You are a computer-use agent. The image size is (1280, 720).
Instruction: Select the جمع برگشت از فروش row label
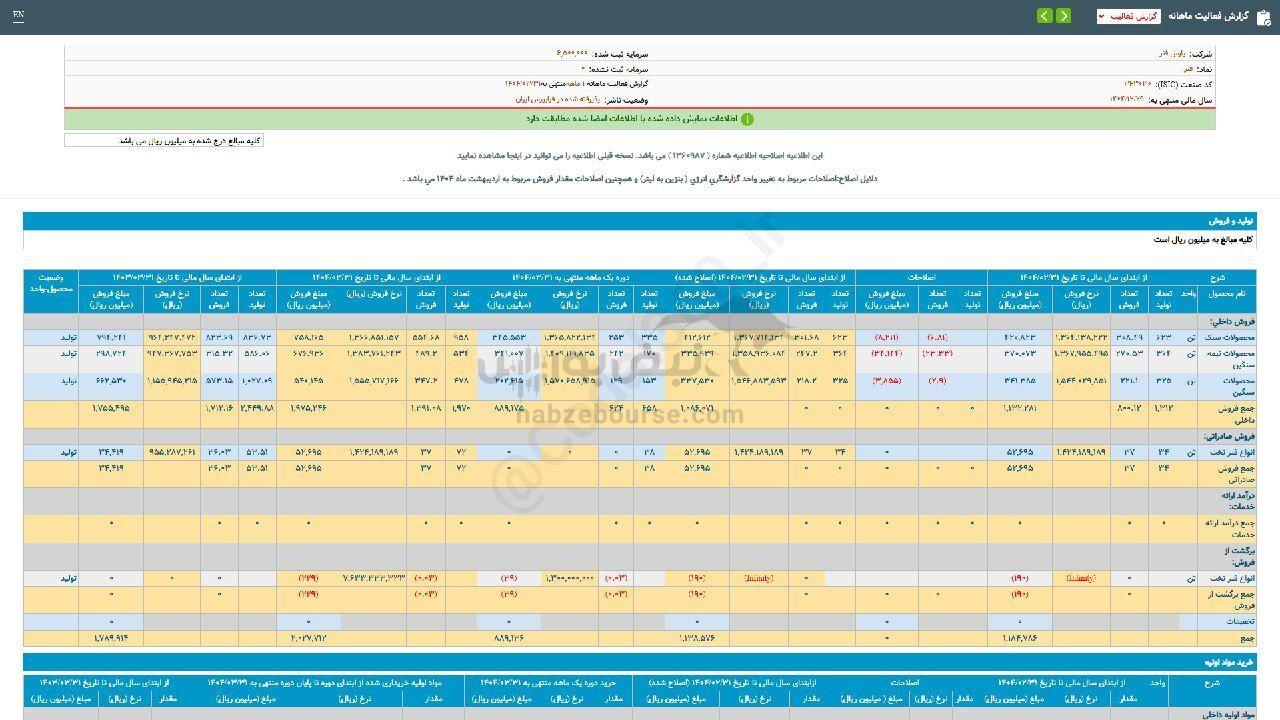click(1226, 599)
